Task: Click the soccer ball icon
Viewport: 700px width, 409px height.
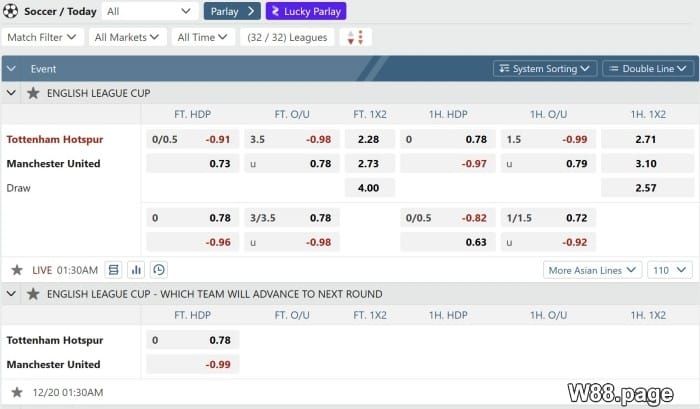Action: [x=10, y=11]
